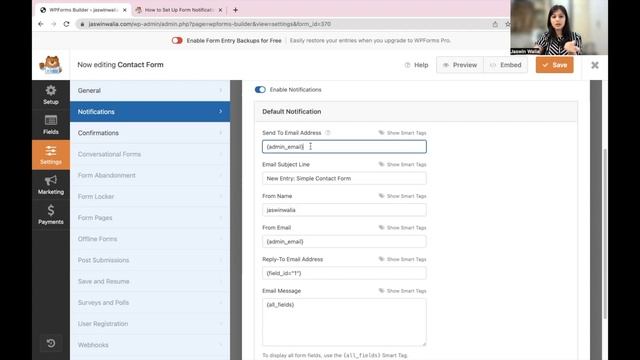Close the WPForms Builder browser tab
This screenshot has width=640, height=360.
pyautogui.click(x=124, y=10)
